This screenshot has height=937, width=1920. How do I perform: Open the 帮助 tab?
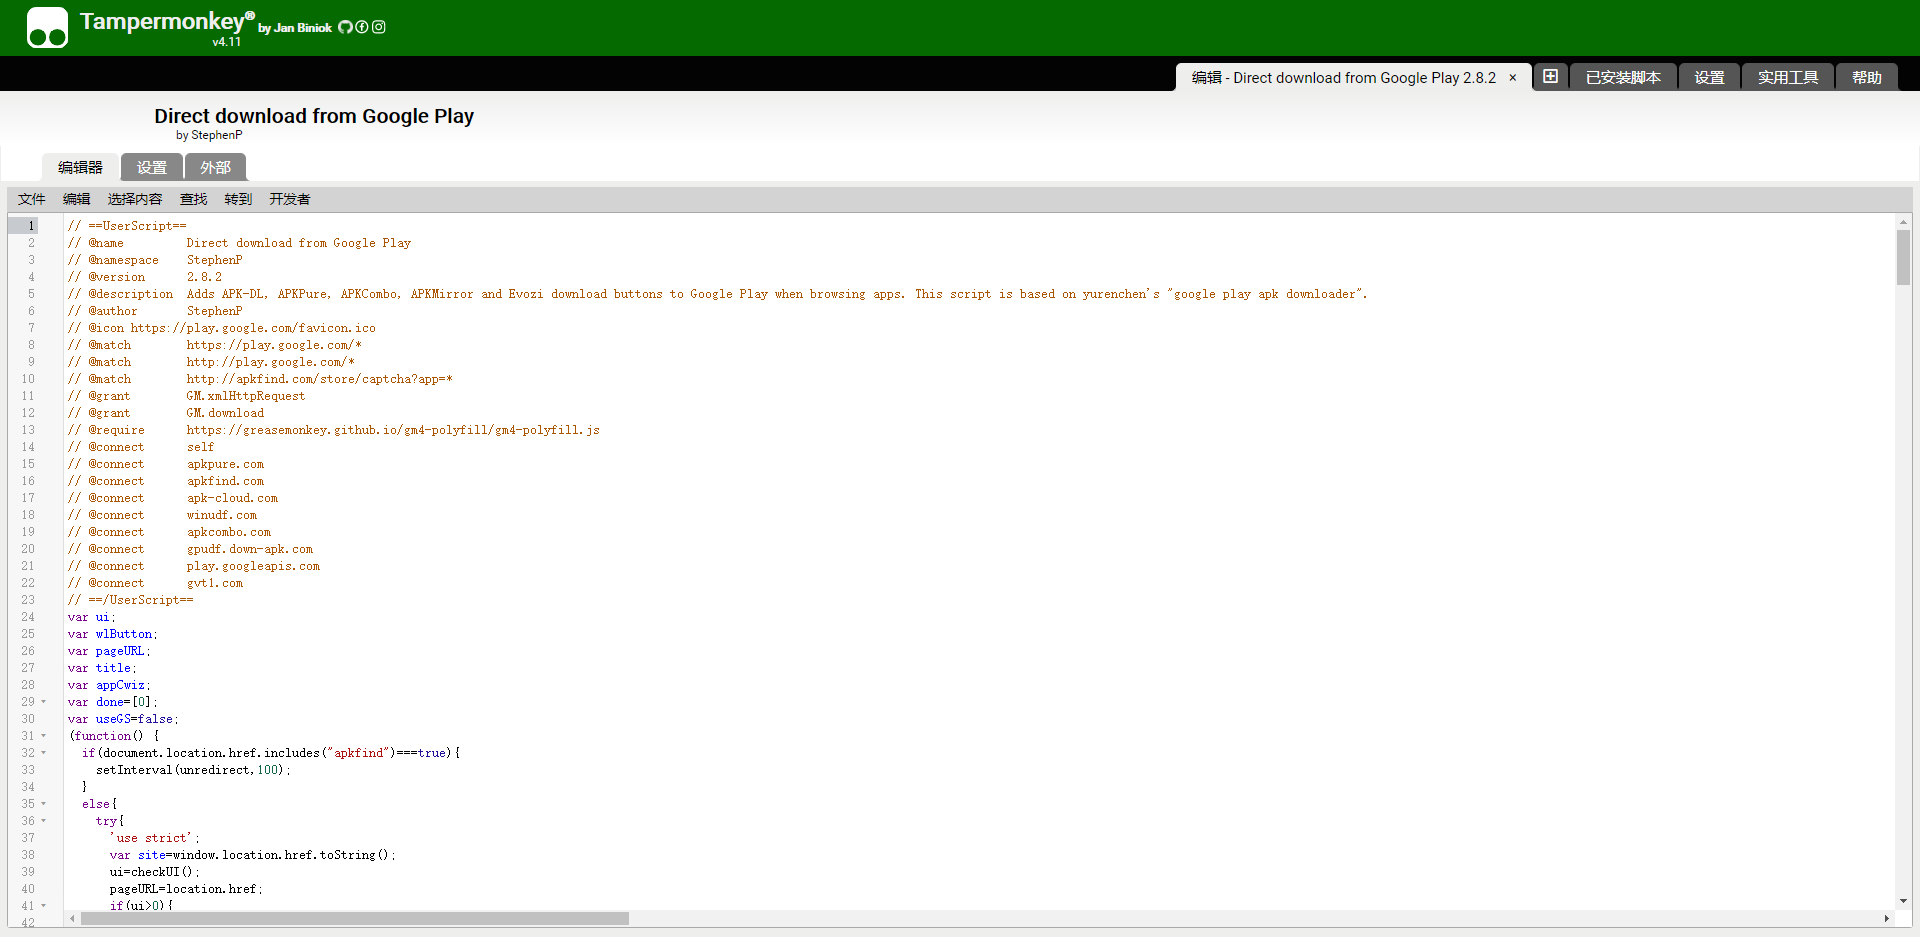(1866, 77)
